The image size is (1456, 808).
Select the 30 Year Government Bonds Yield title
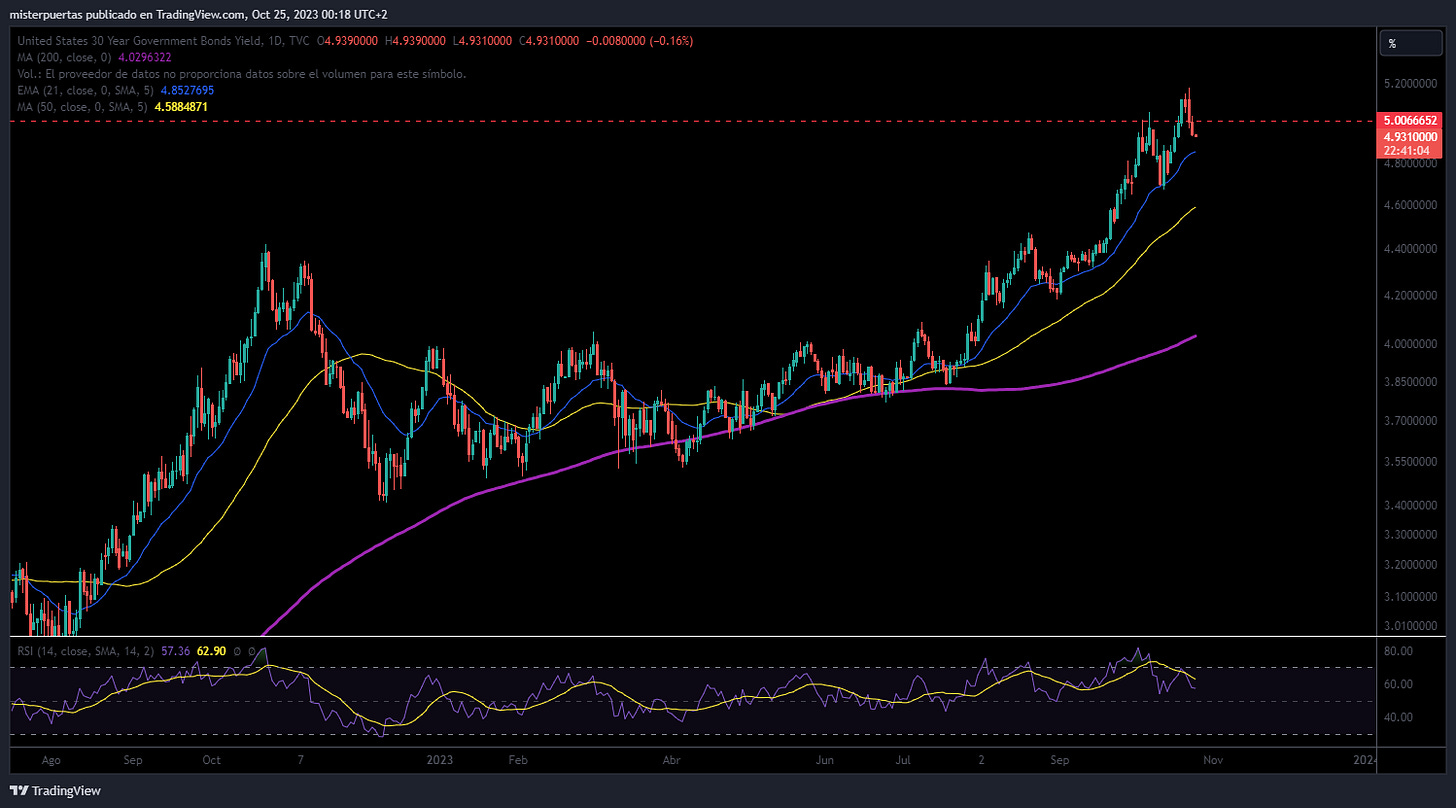click(x=161, y=41)
